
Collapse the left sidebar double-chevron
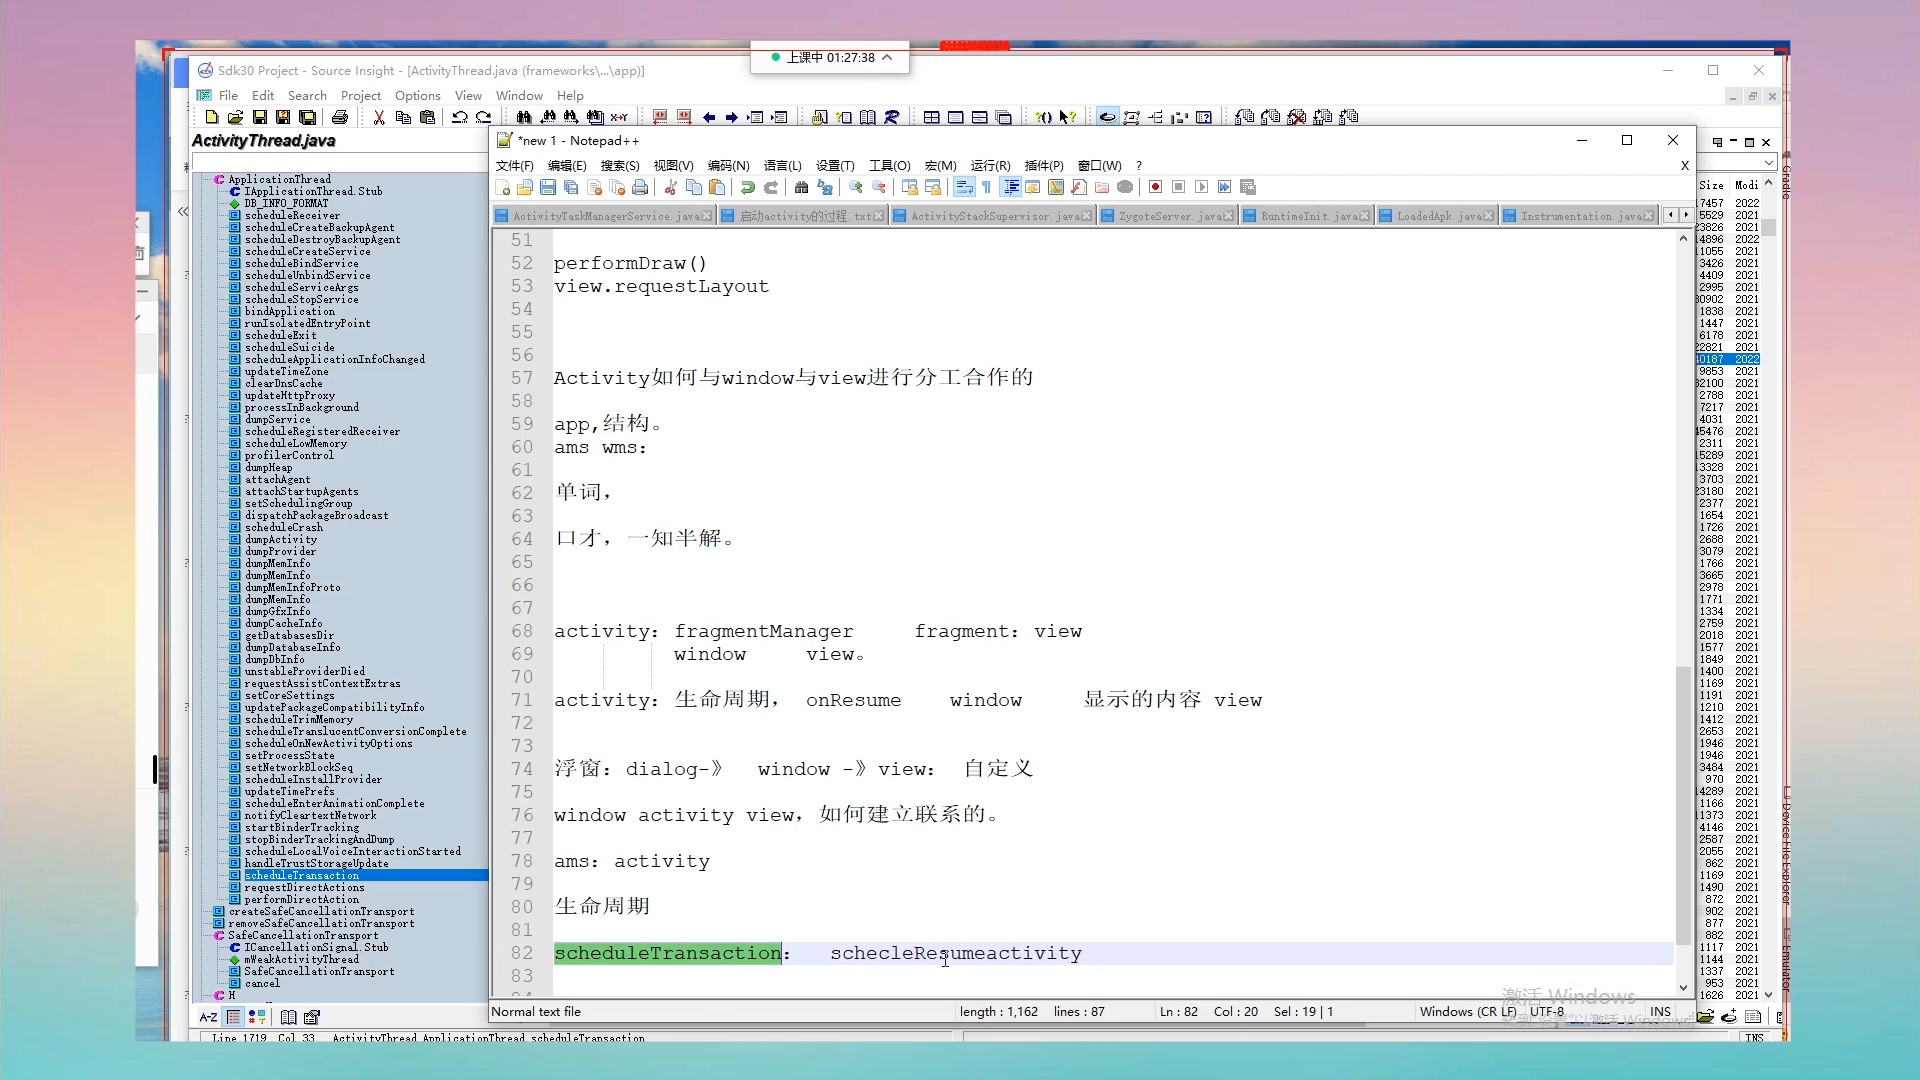[x=183, y=211]
